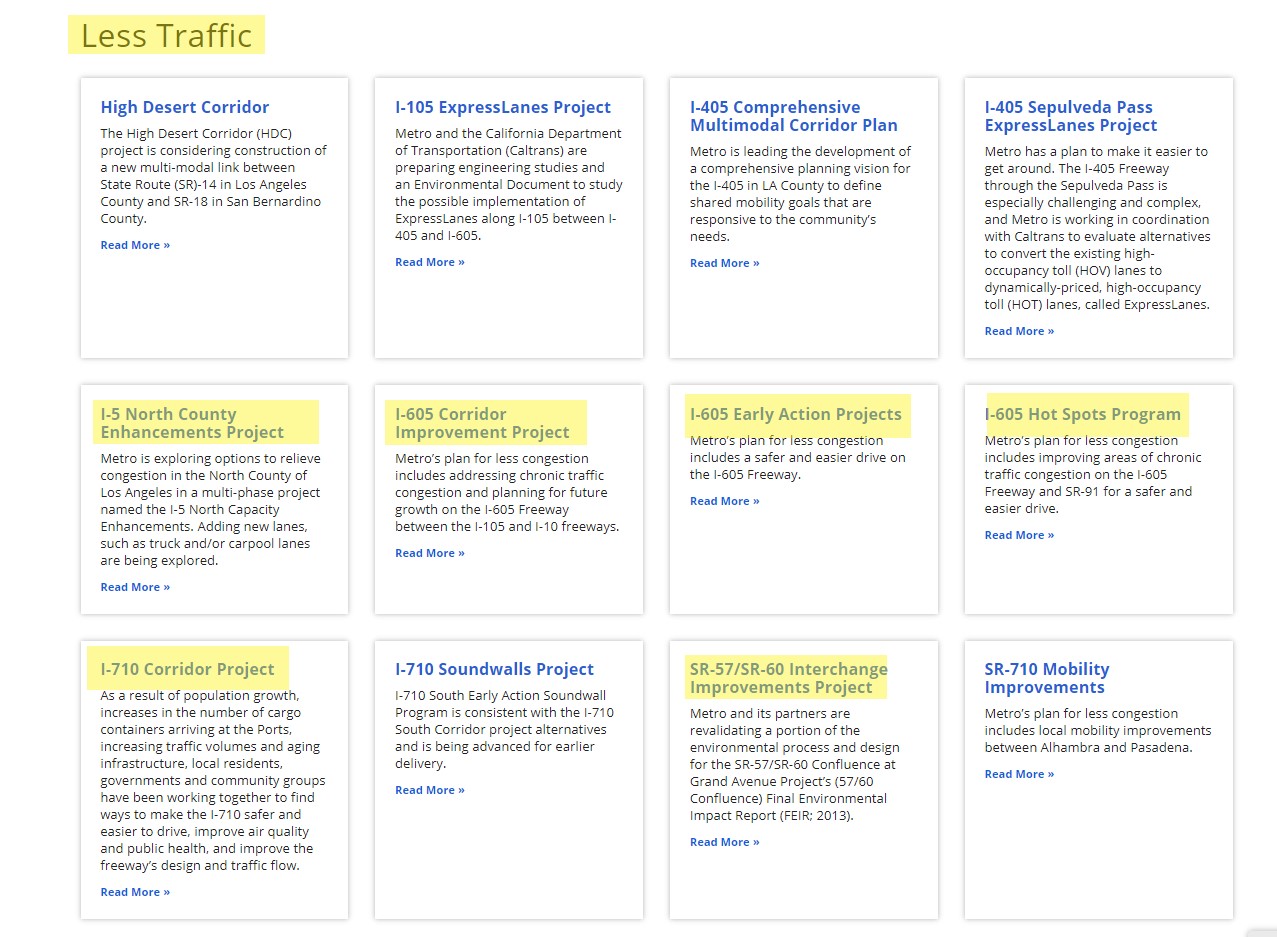Follow Read More for I-710 Soundwalls Project
The image size is (1277, 937).
point(429,790)
